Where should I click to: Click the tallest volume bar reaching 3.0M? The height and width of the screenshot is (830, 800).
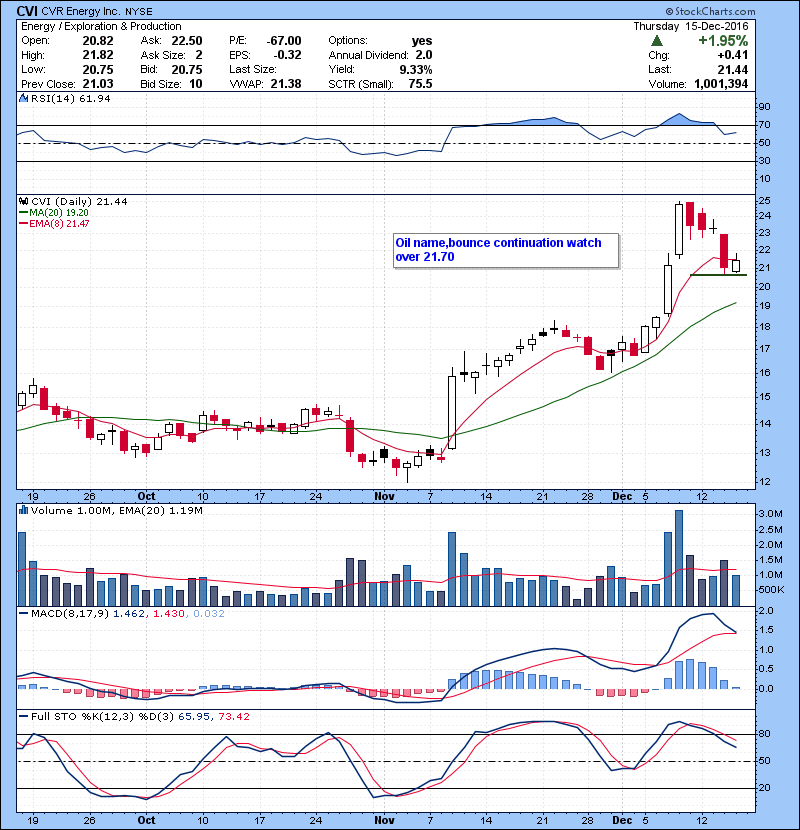(679, 558)
